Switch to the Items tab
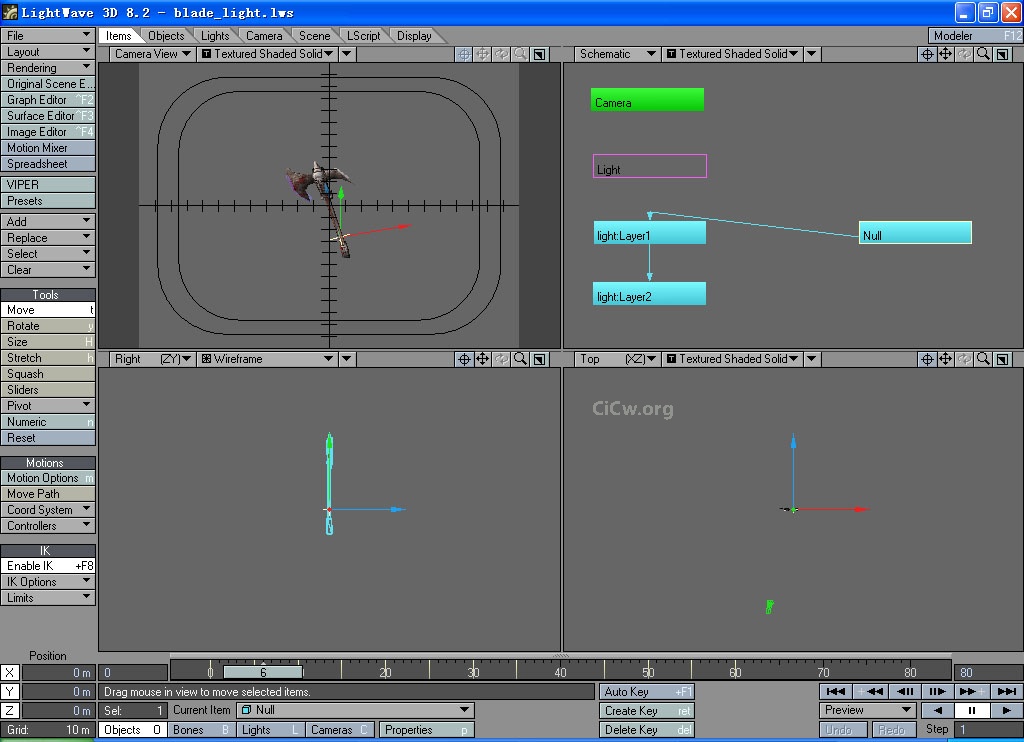 [119, 36]
